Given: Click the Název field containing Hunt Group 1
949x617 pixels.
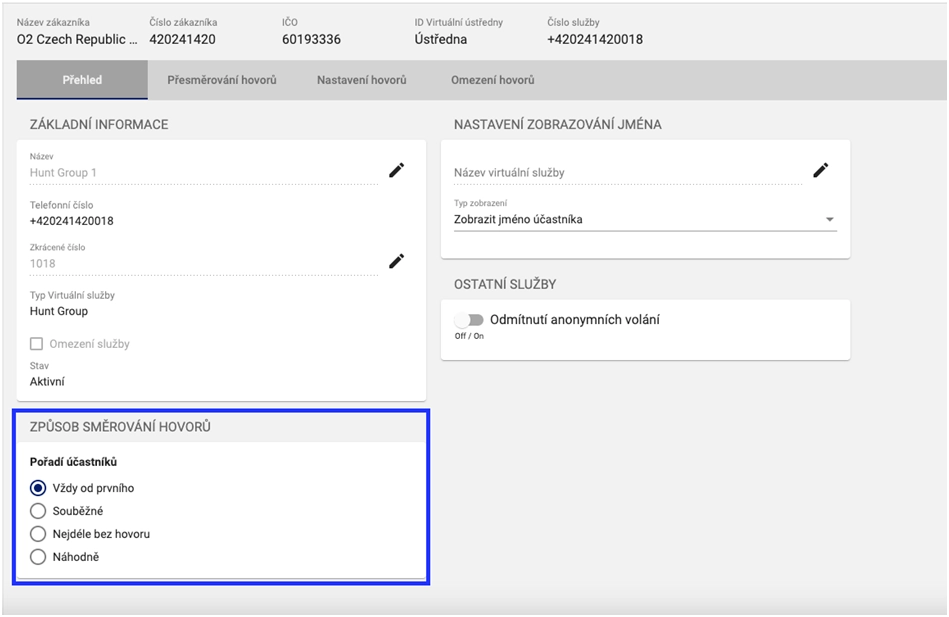Looking at the screenshot, I should pos(200,173).
